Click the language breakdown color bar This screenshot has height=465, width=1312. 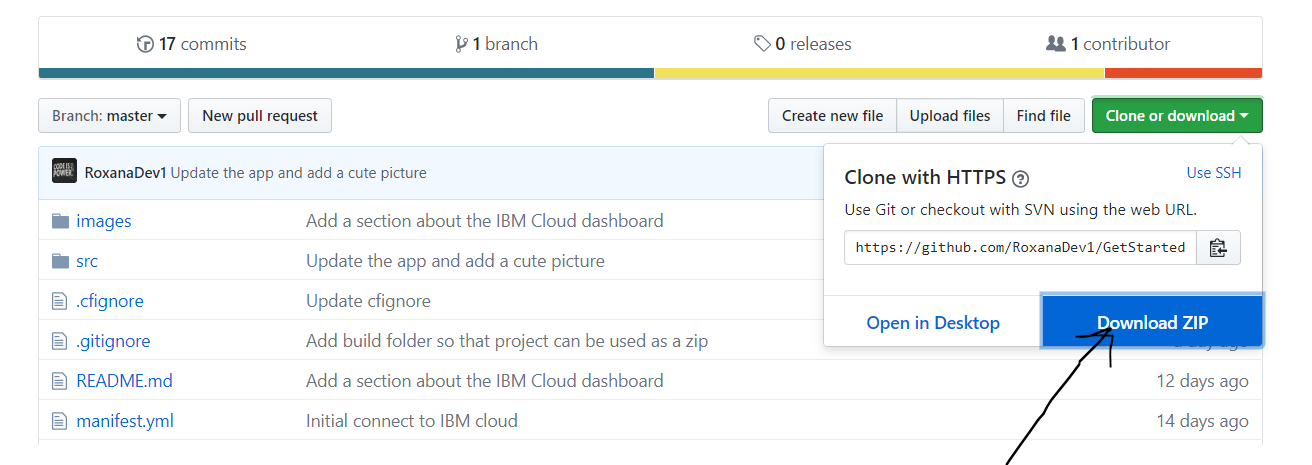click(x=650, y=73)
